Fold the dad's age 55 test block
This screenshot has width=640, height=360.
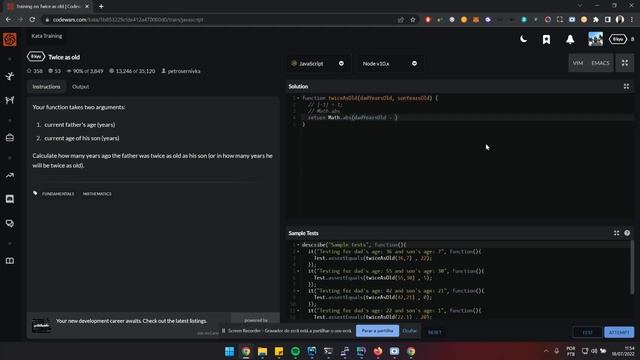pyautogui.click(x=298, y=271)
